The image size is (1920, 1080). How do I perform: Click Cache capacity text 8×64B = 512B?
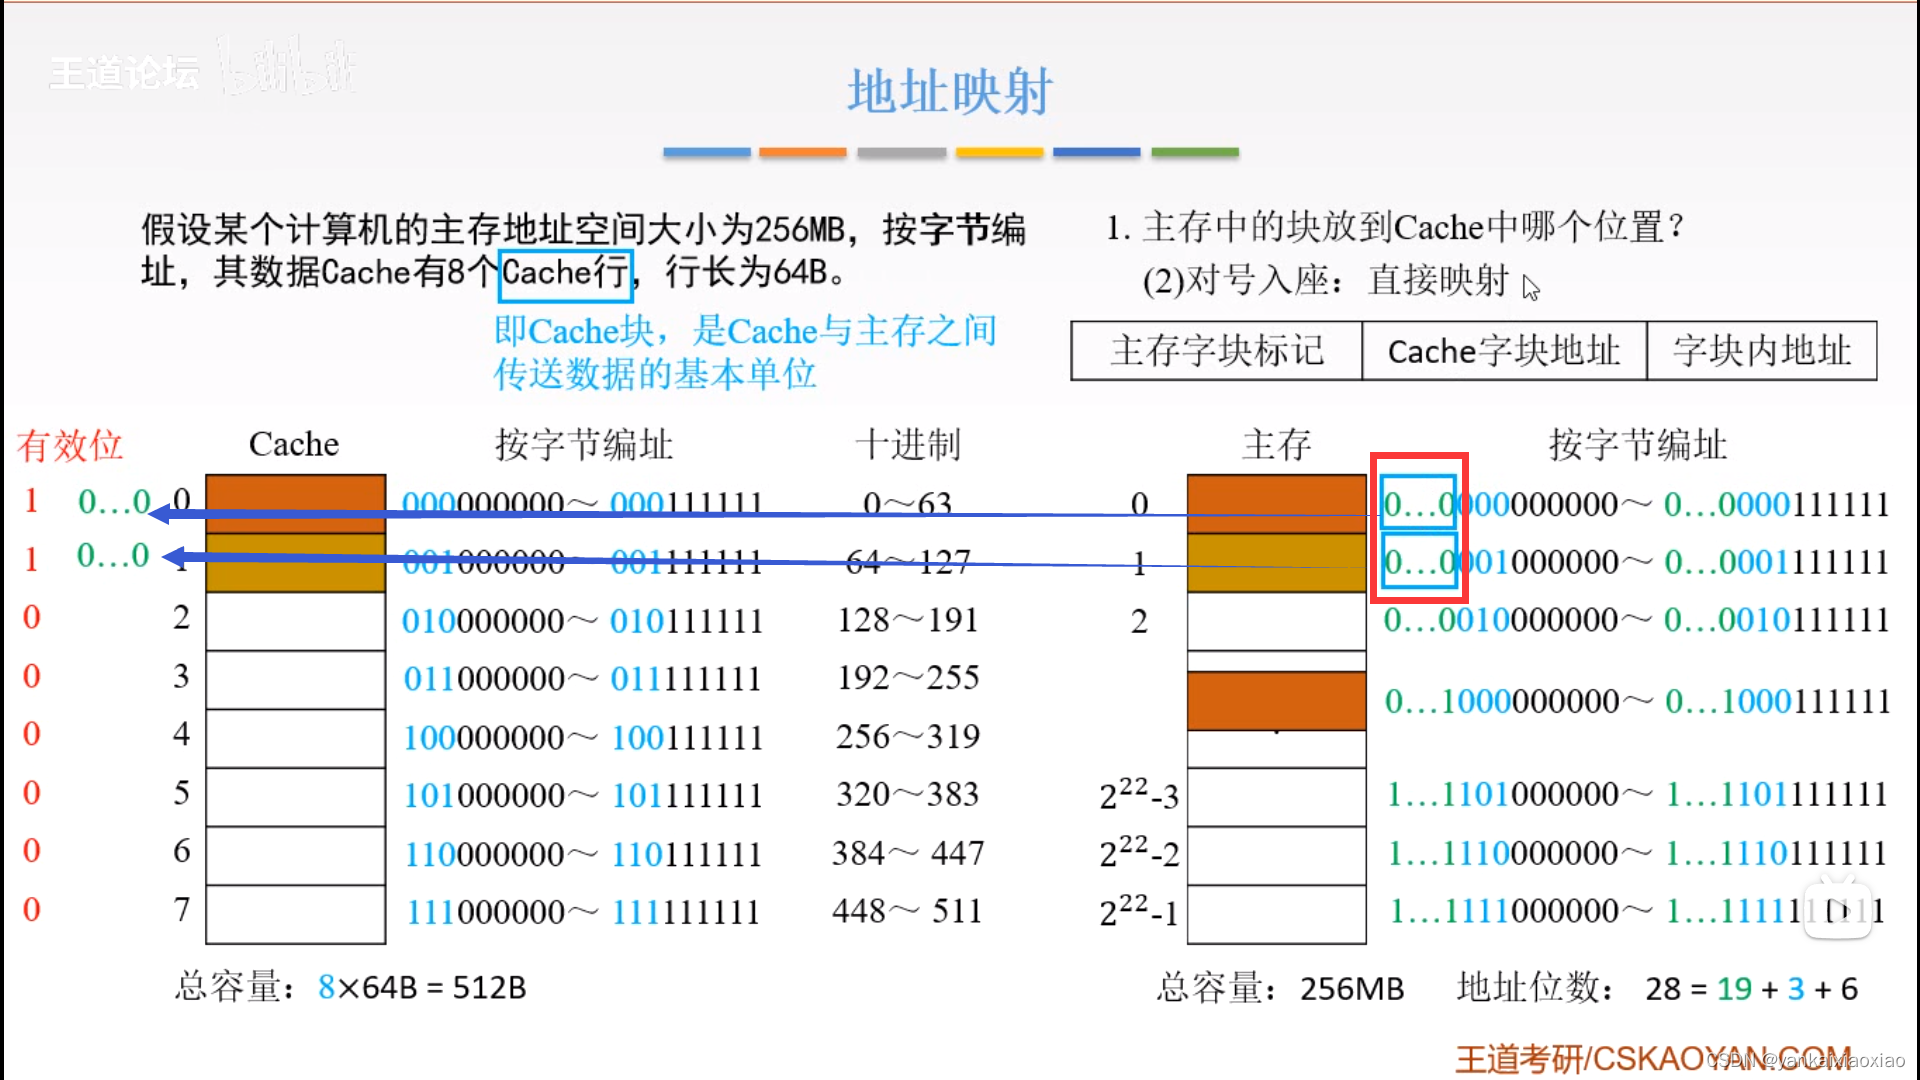(x=422, y=988)
